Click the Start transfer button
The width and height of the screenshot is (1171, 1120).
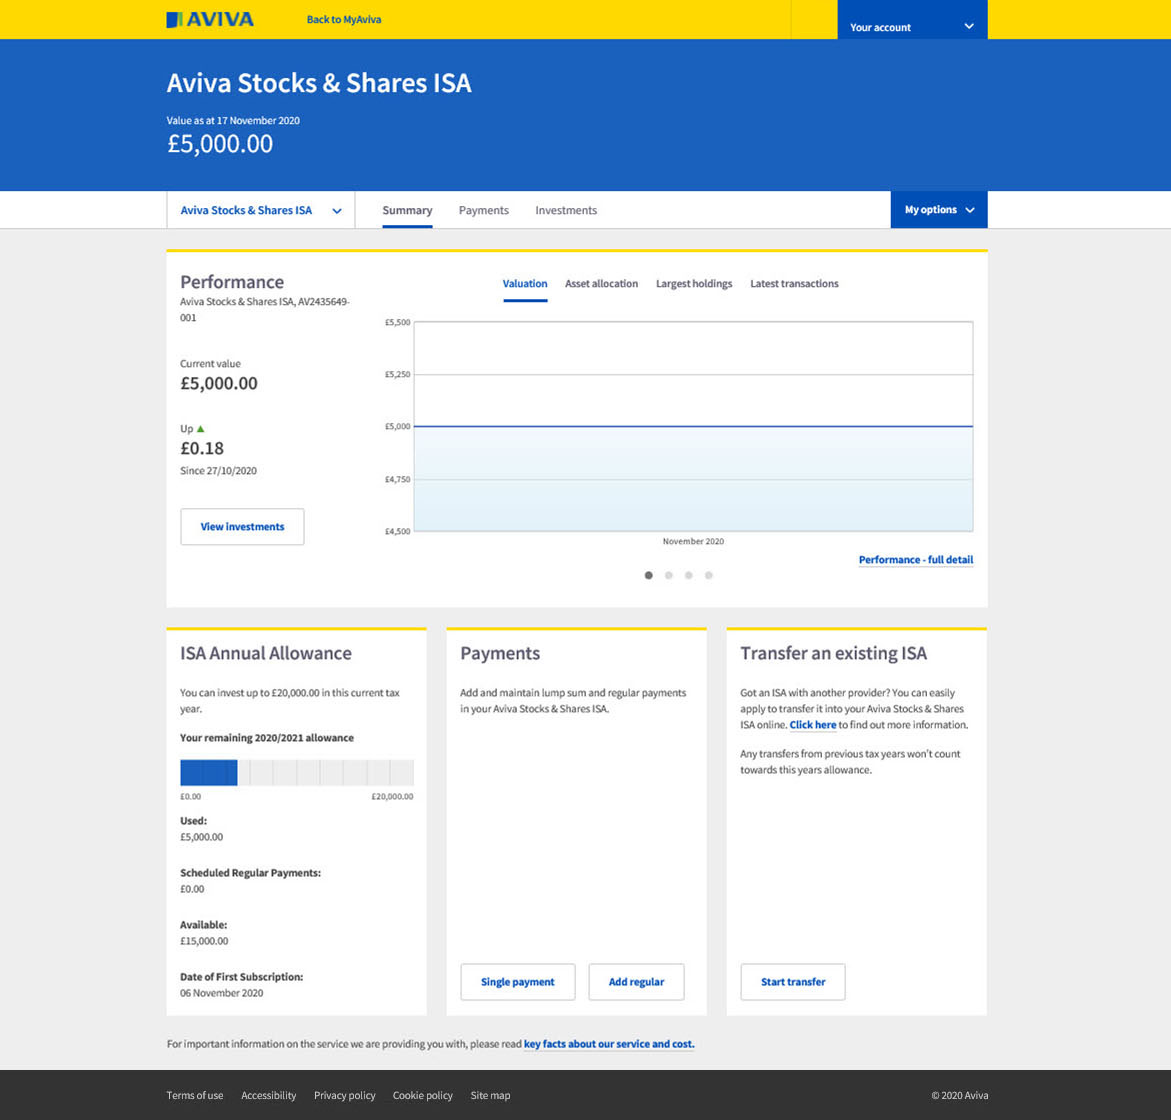[793, 982]
